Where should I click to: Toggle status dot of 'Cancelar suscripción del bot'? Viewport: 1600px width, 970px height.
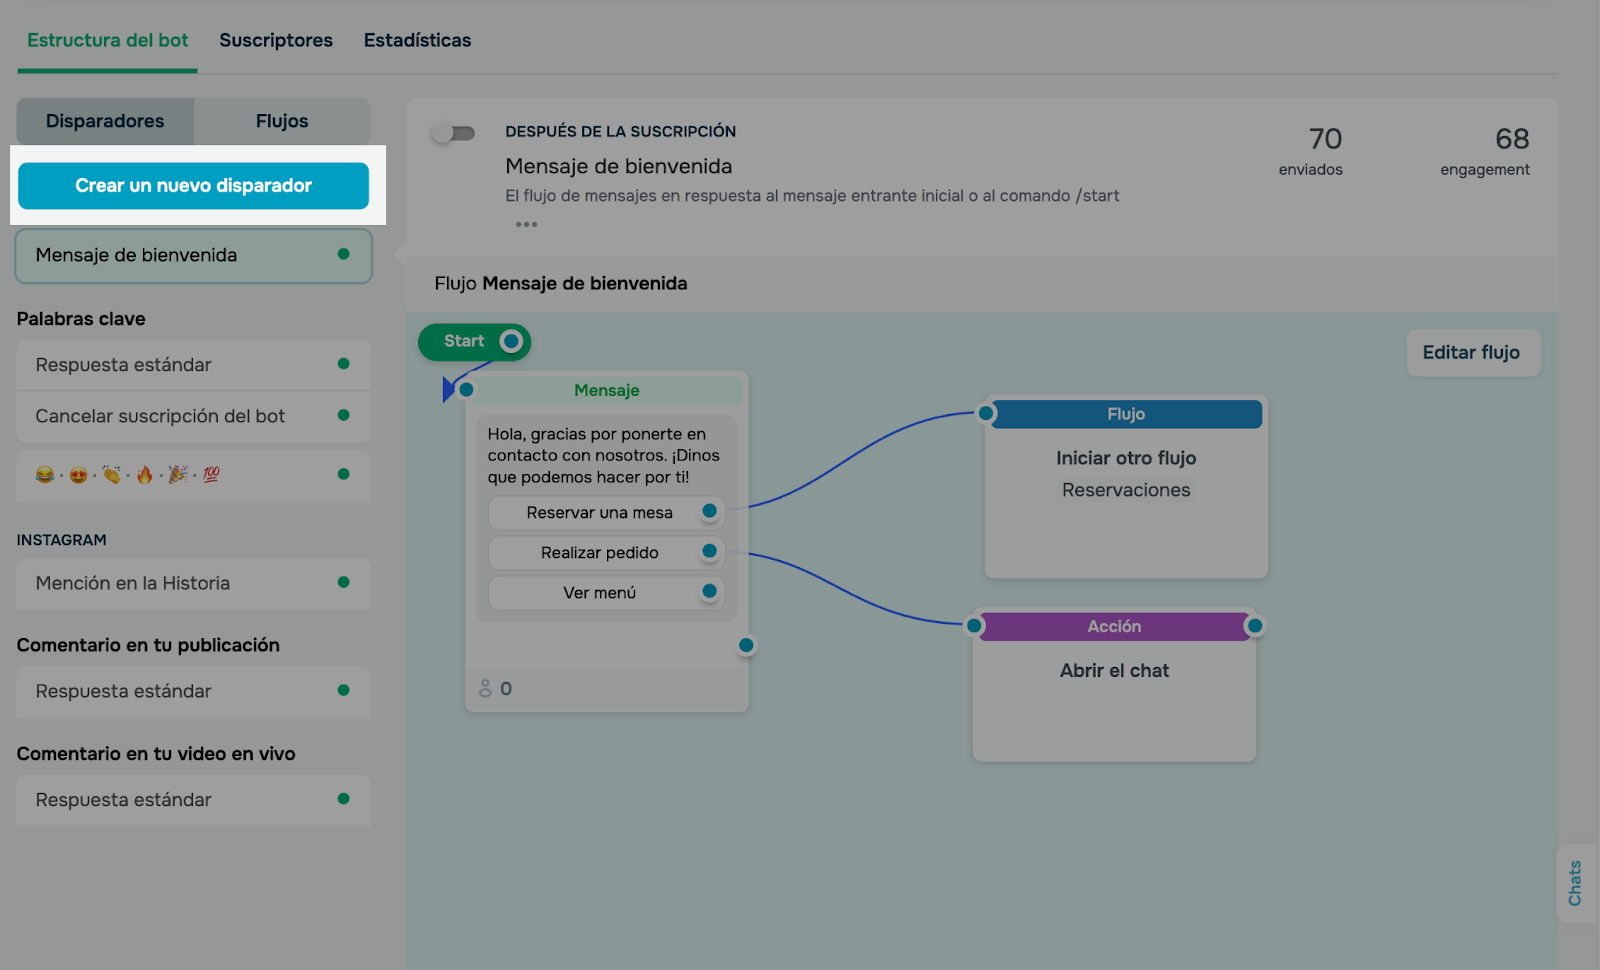point(343,415)
